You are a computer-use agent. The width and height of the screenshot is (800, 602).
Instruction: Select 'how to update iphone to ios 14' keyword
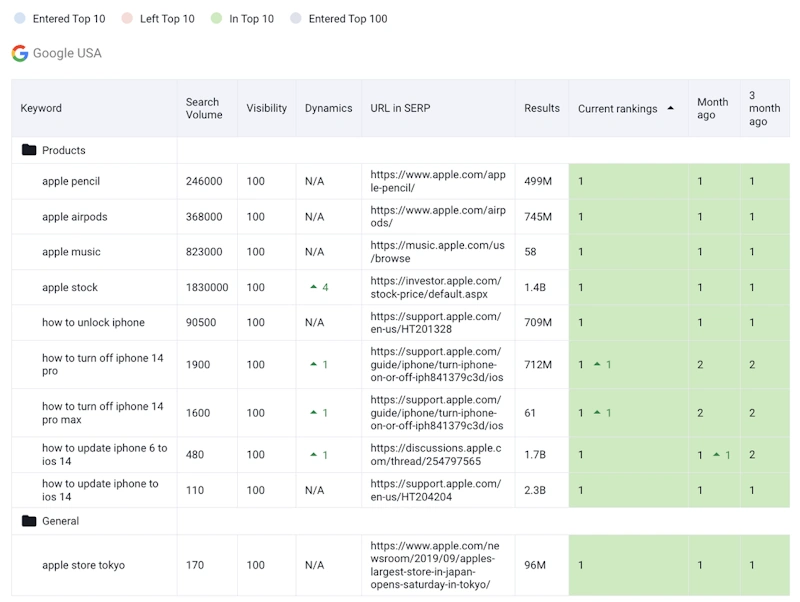click(x=100, y=490)
